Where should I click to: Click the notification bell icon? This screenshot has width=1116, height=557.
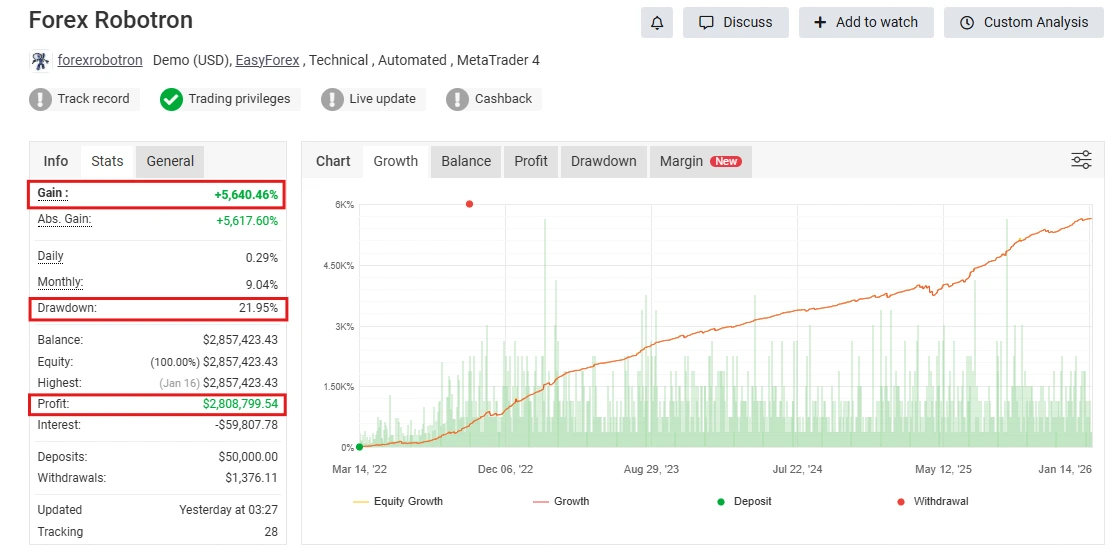point(657,22)
